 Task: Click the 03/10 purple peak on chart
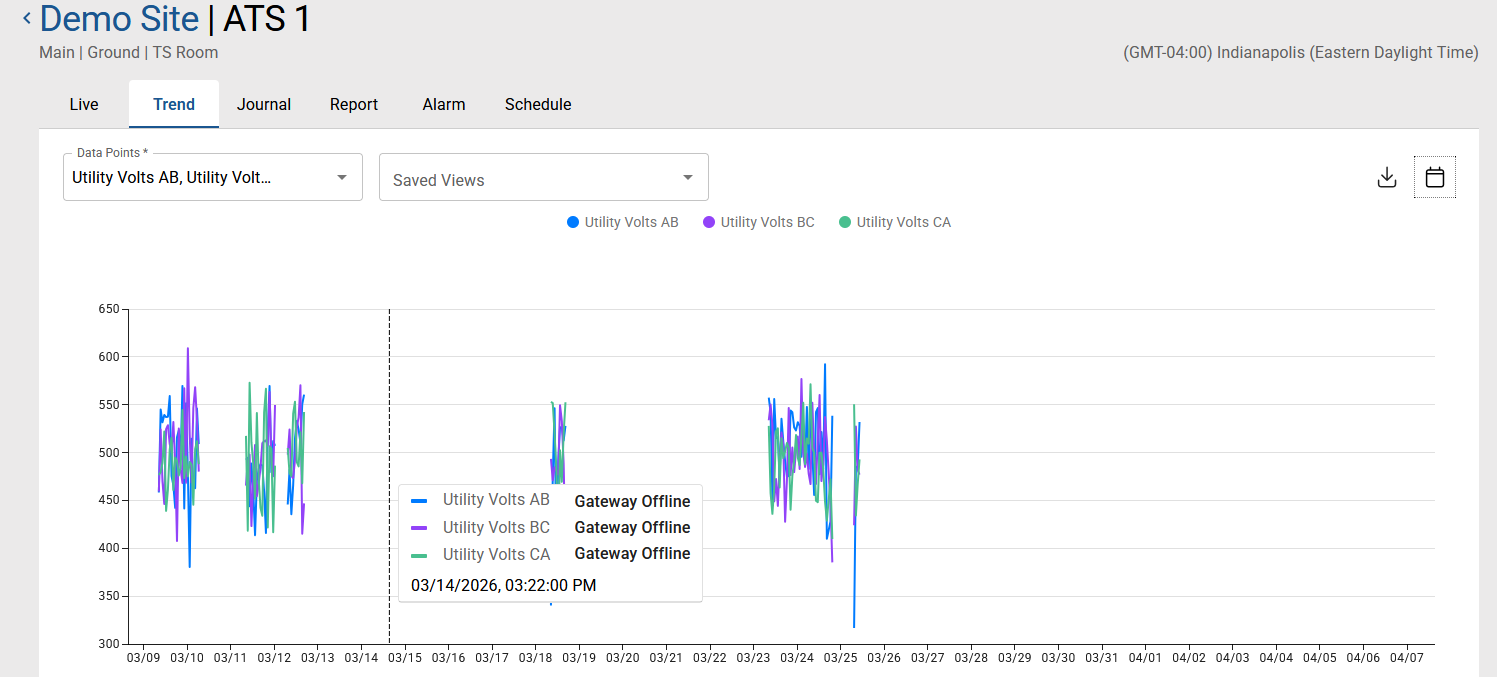coord(188,349)
